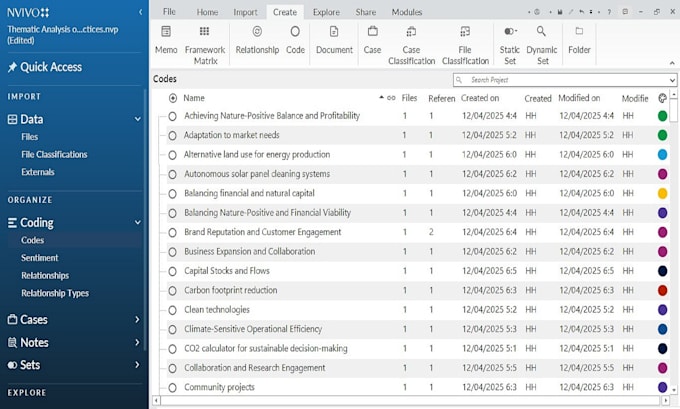Screen dimensions: 680x409
Task: Click the undo arrow in title bar
Action: point(582,12)
